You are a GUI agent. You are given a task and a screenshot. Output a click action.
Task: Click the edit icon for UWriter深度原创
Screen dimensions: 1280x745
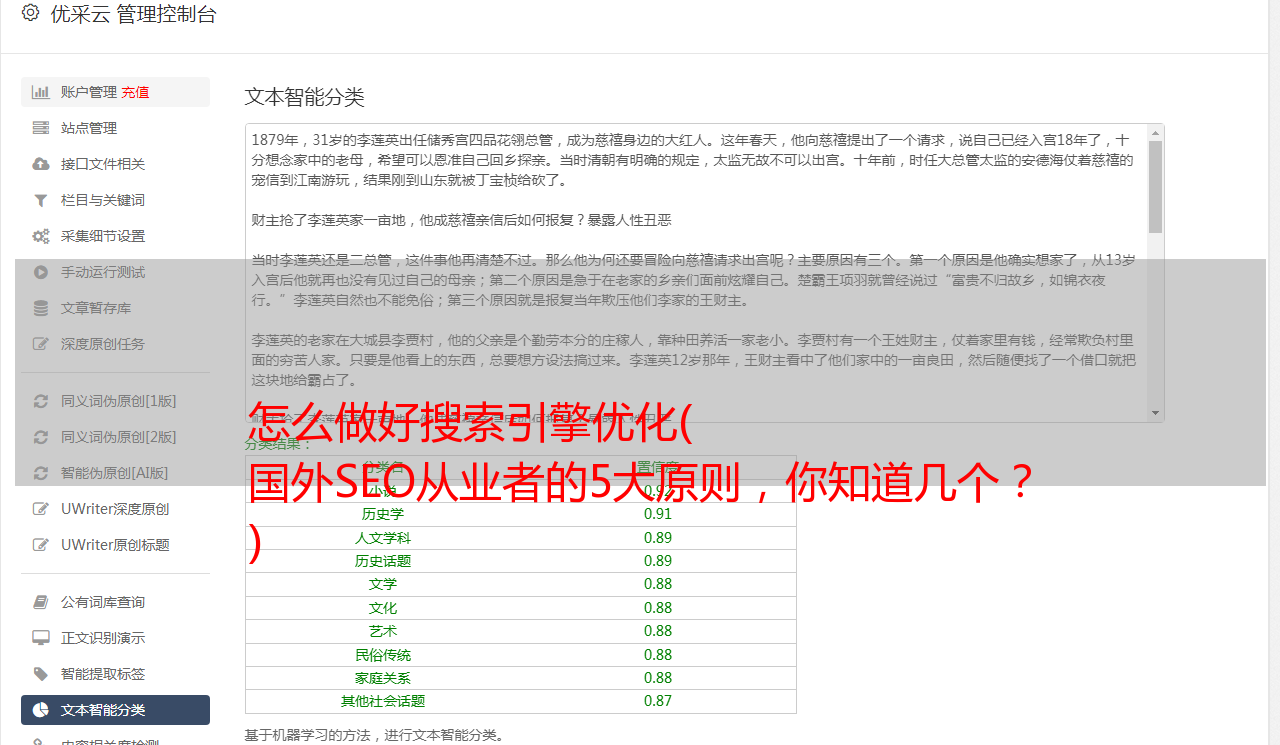pos(41,509)
